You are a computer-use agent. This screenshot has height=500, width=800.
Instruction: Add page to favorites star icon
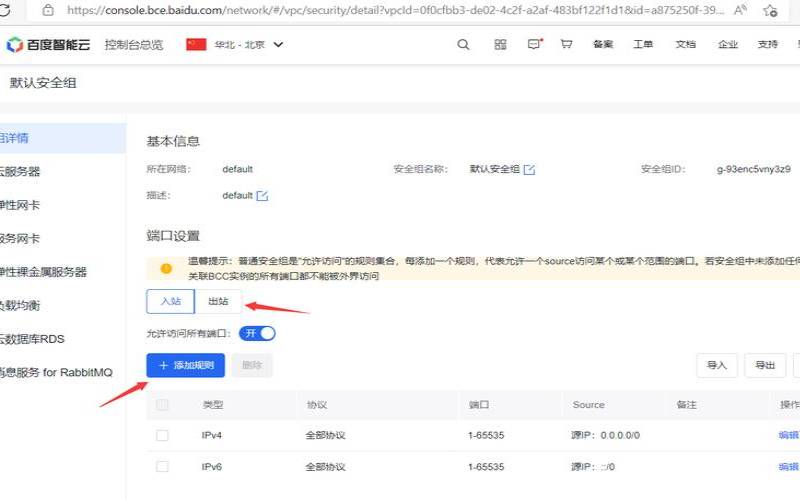(770, 10)
